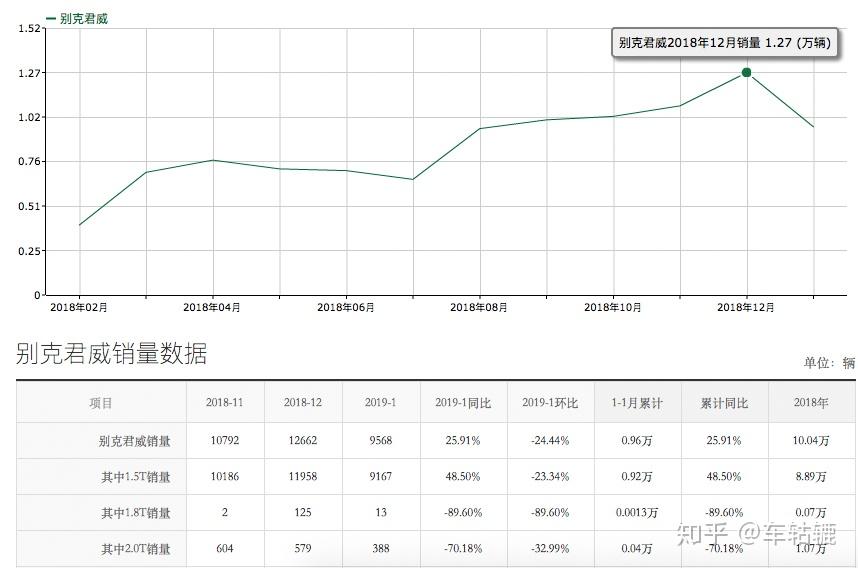Select the 2019-1同比 column header
The height and width of the screenshot is (568, 858).
463,403
